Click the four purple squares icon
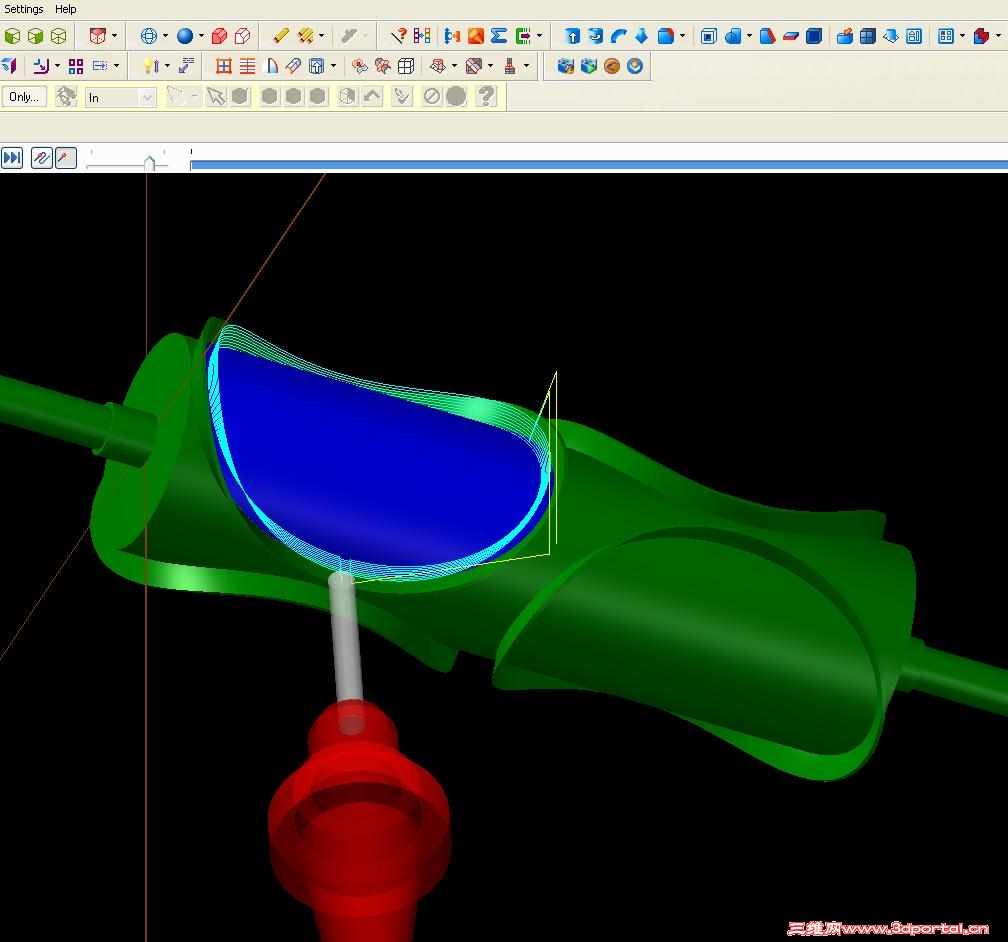This screenshot has width=1008, height=942. [76, 66]
